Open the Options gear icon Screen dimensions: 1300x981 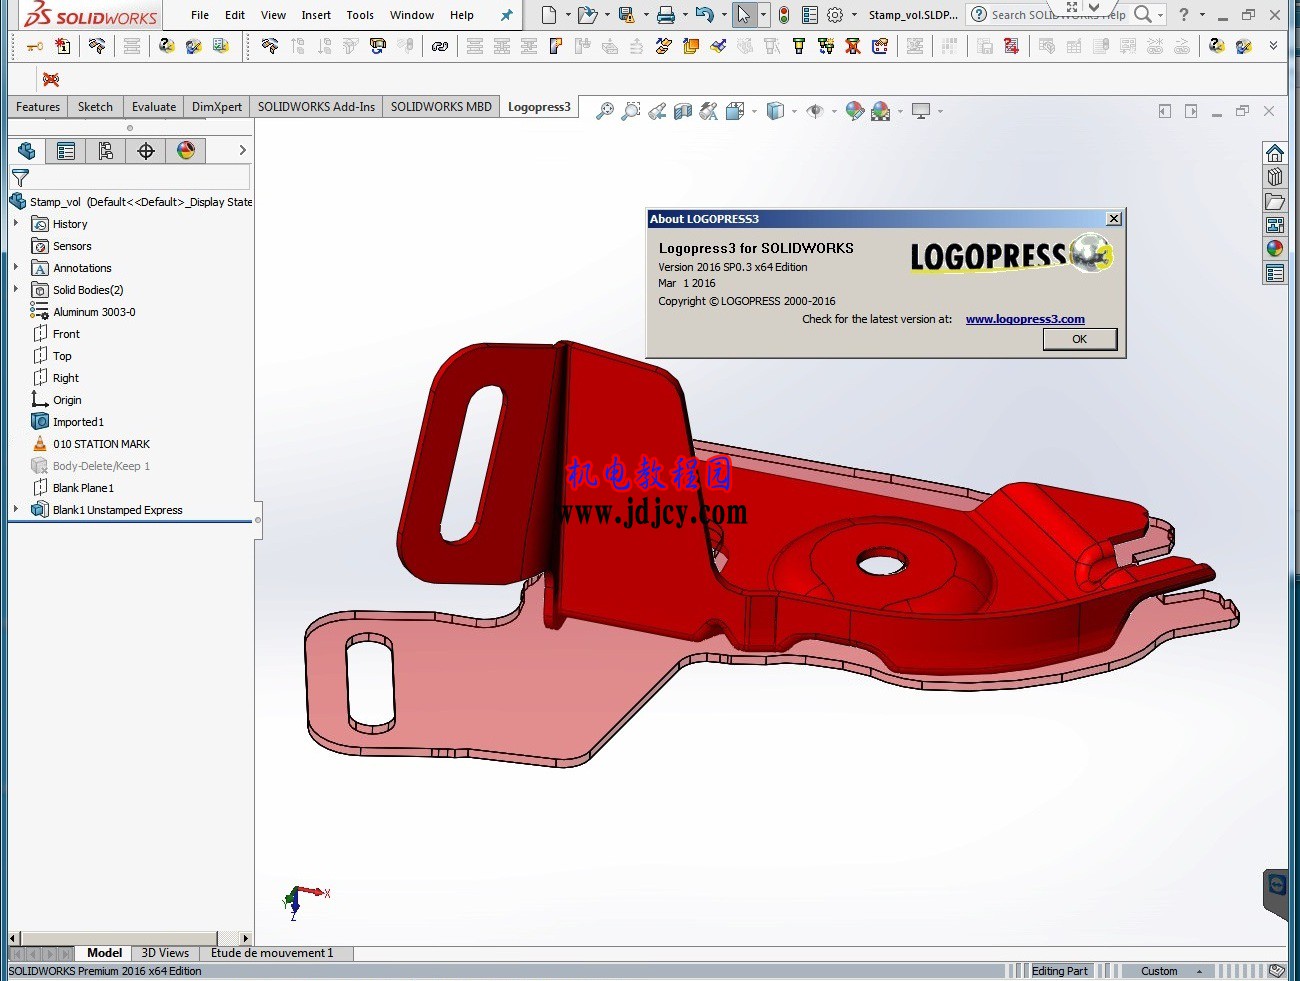[835, 15]
